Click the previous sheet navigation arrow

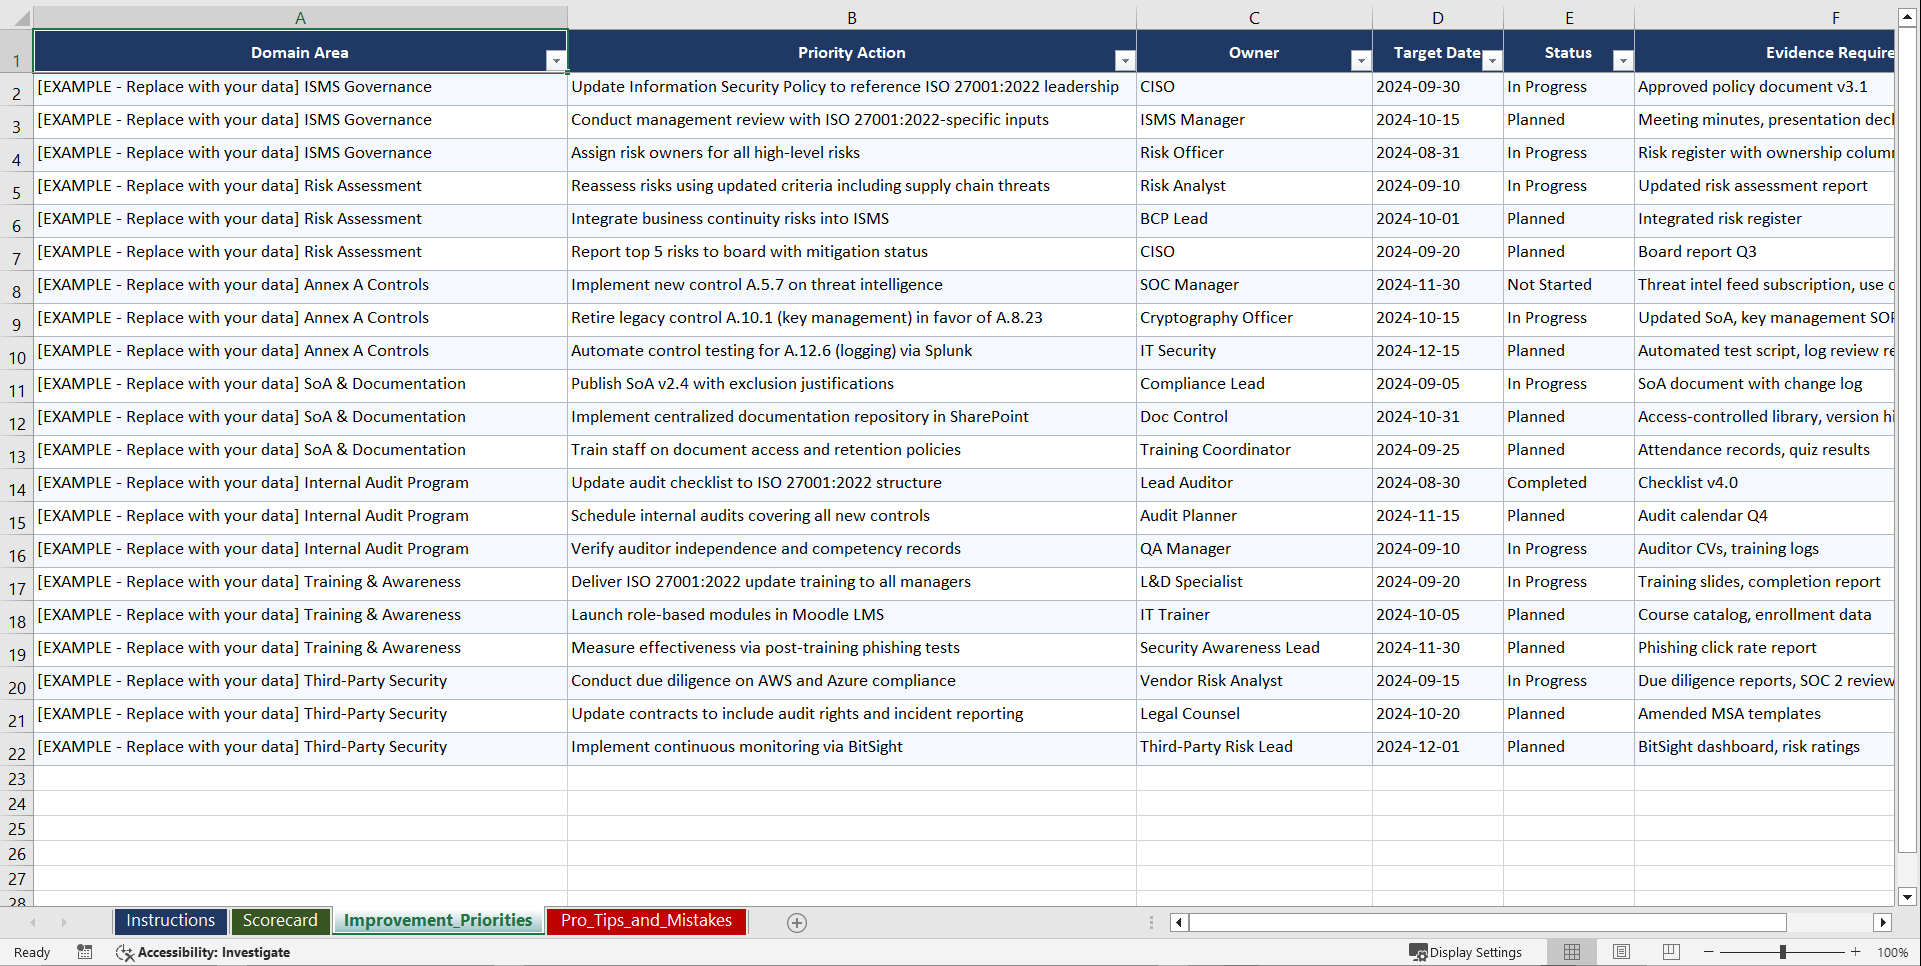pyautogui.click(x=35, y=922)
